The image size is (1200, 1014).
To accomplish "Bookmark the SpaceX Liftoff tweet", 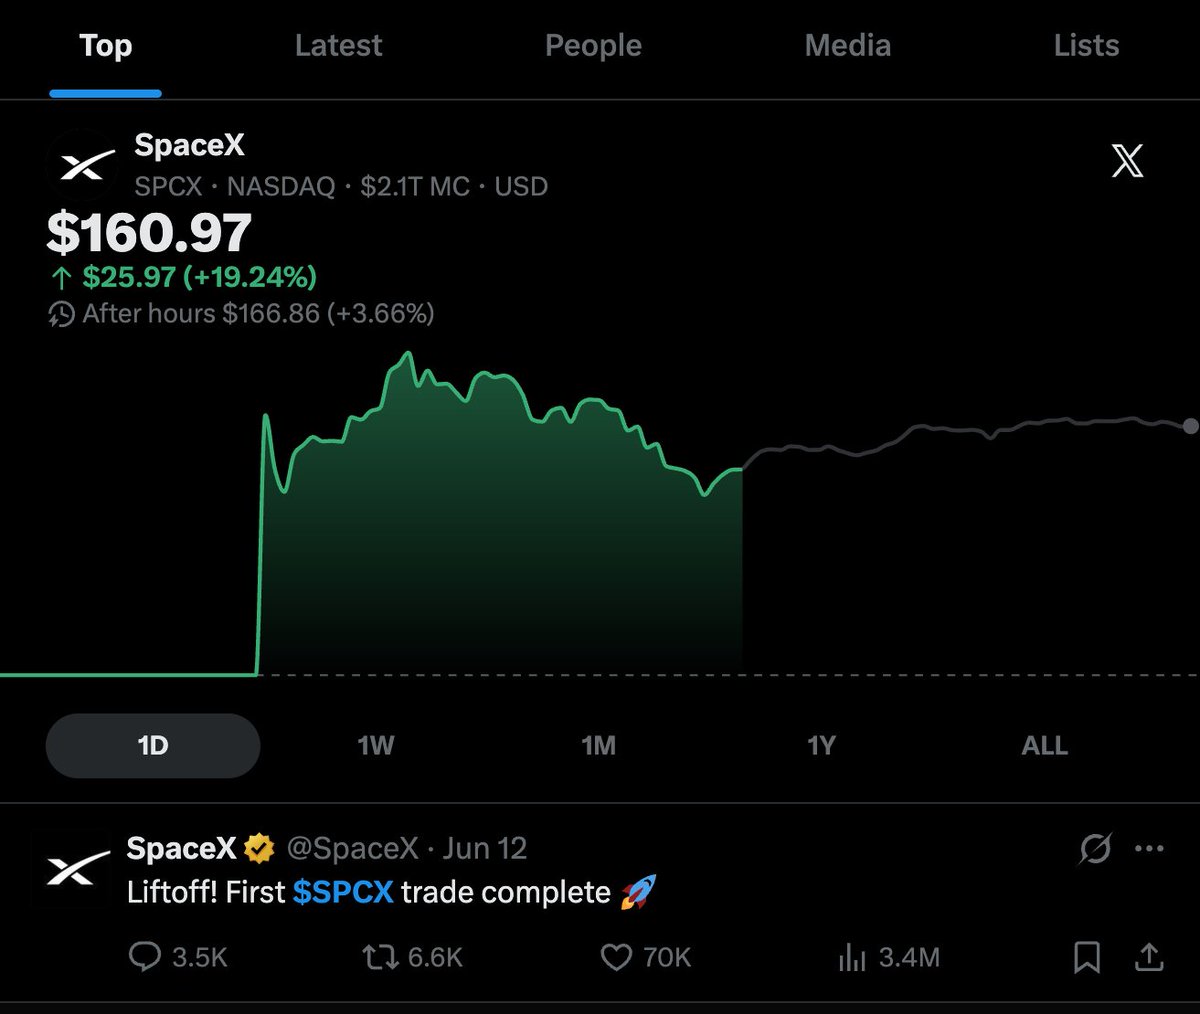I will (1087, 957).
